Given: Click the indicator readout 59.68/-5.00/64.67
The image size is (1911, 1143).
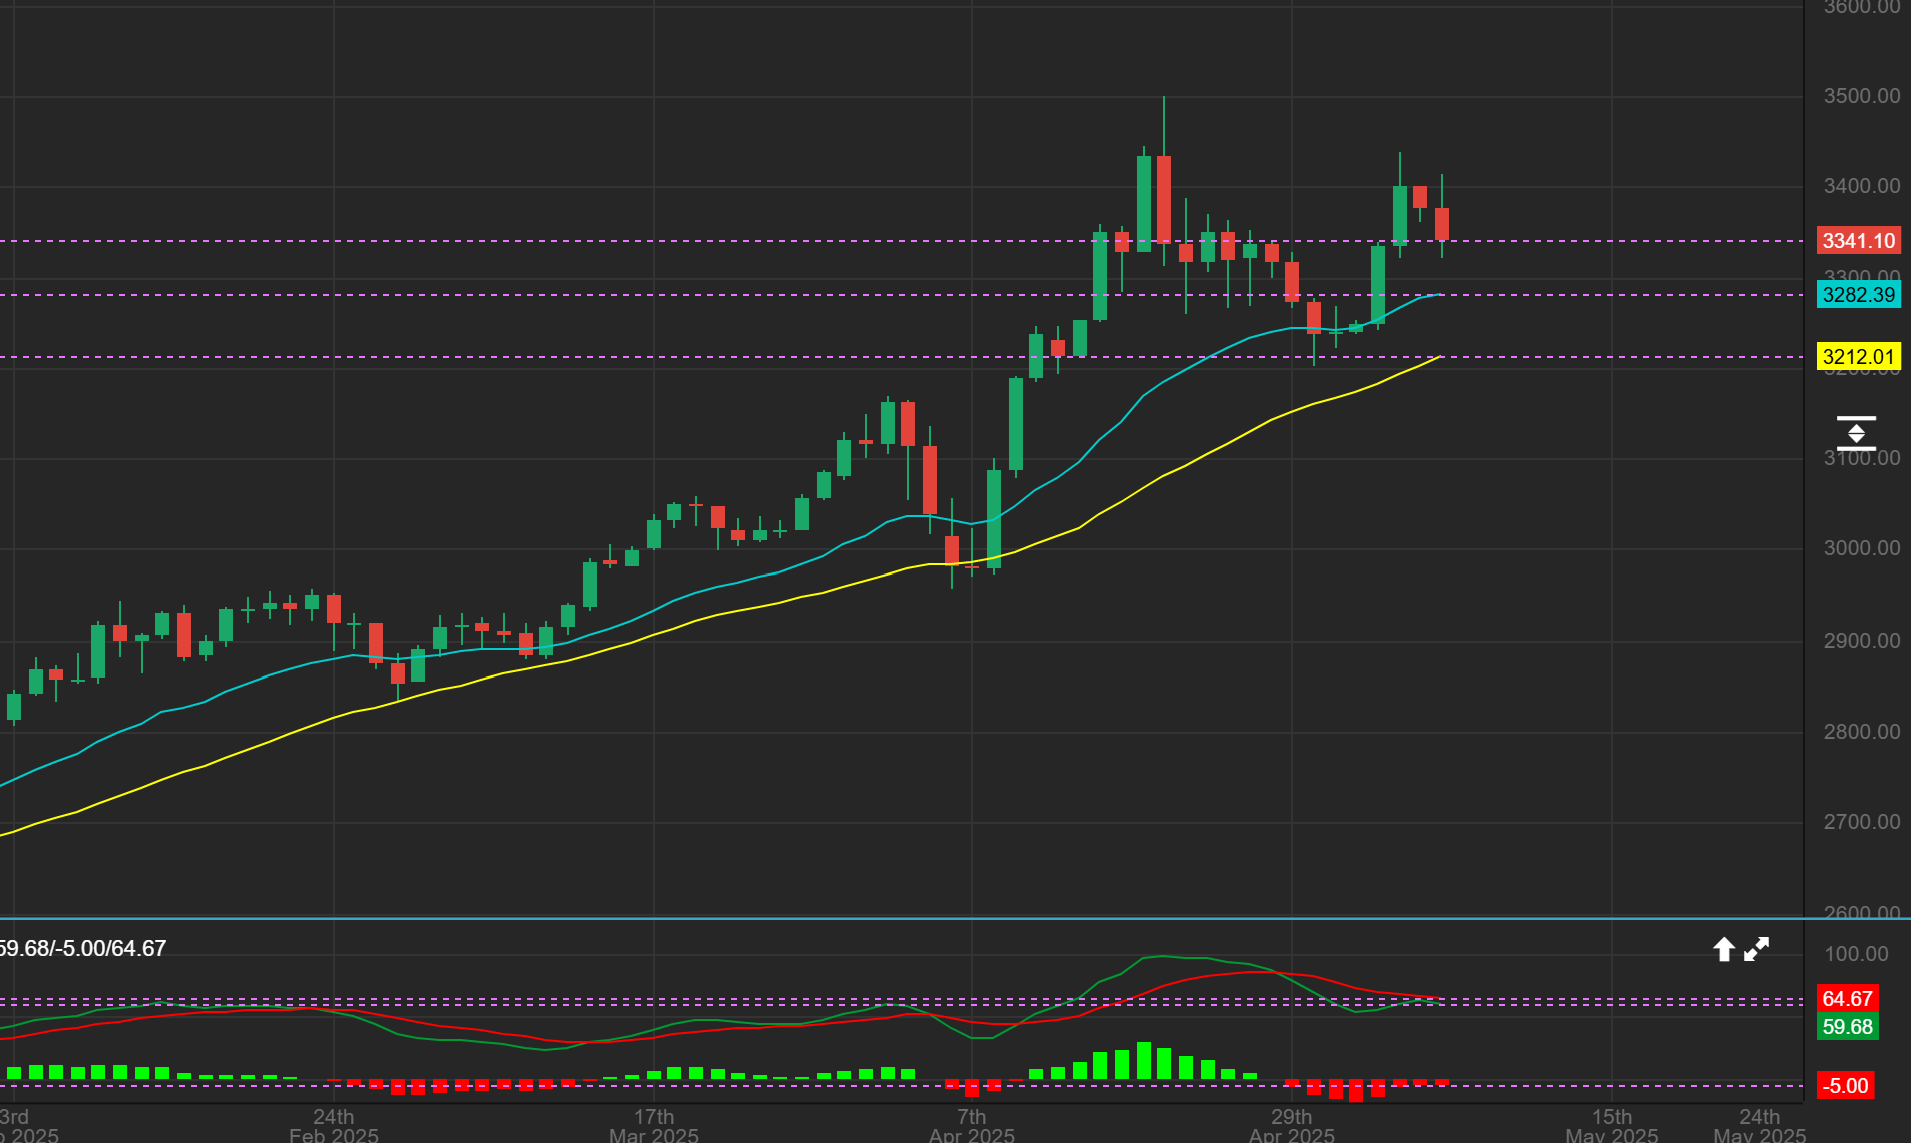Looking at the screenshot, I should tap(83, 948).
